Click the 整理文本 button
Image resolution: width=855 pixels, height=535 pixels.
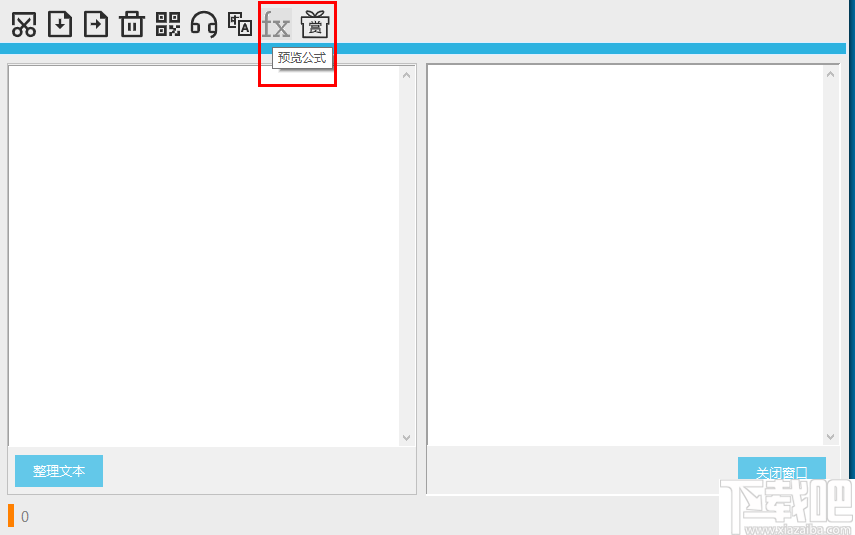click(x=59, y=471)
